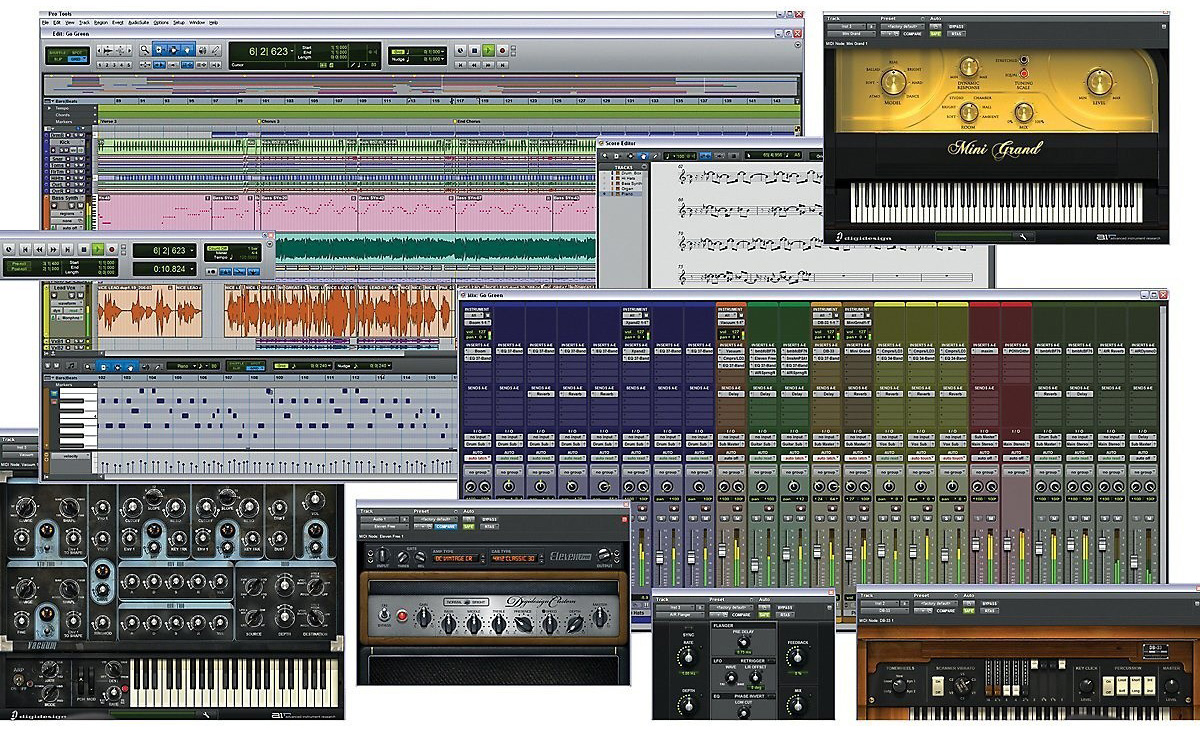This screenshot has width=1200, height=729.
Task: Open the Setup menu in Pro Tools
Action: [178, 21]
